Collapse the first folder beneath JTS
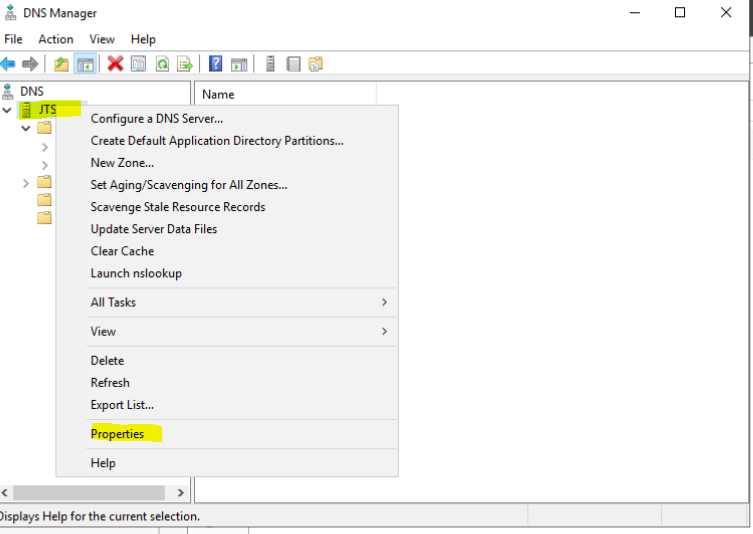753x534 pixels. [26, 128]
